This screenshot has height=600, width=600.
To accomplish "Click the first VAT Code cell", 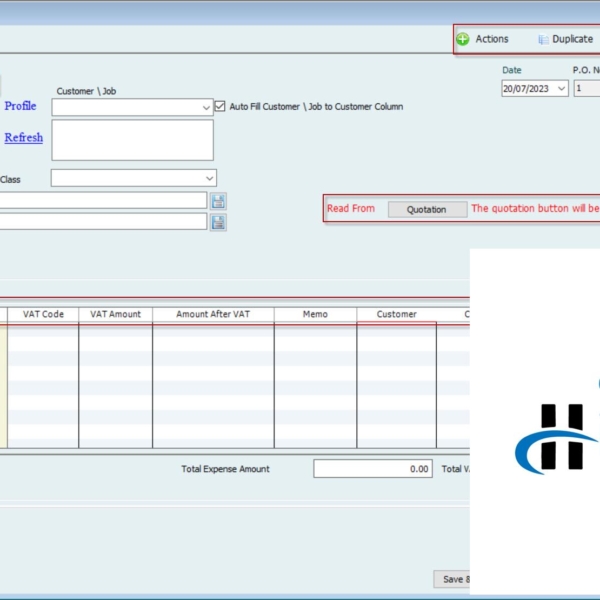I will (x=43, y=331).
